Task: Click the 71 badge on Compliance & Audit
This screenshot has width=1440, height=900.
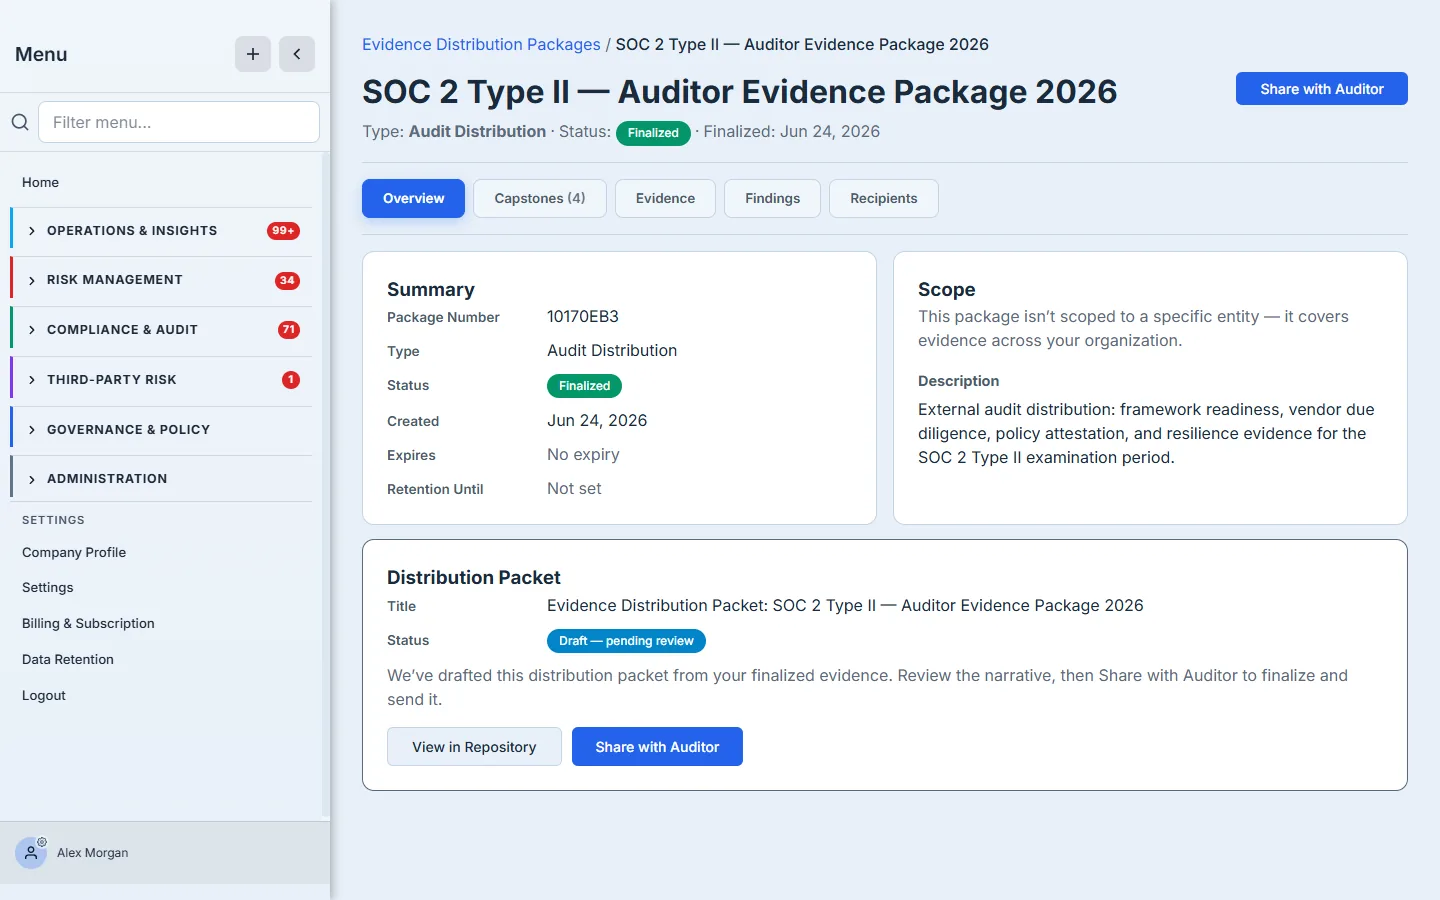Action: pyautogui.click(x=289, y=330)
